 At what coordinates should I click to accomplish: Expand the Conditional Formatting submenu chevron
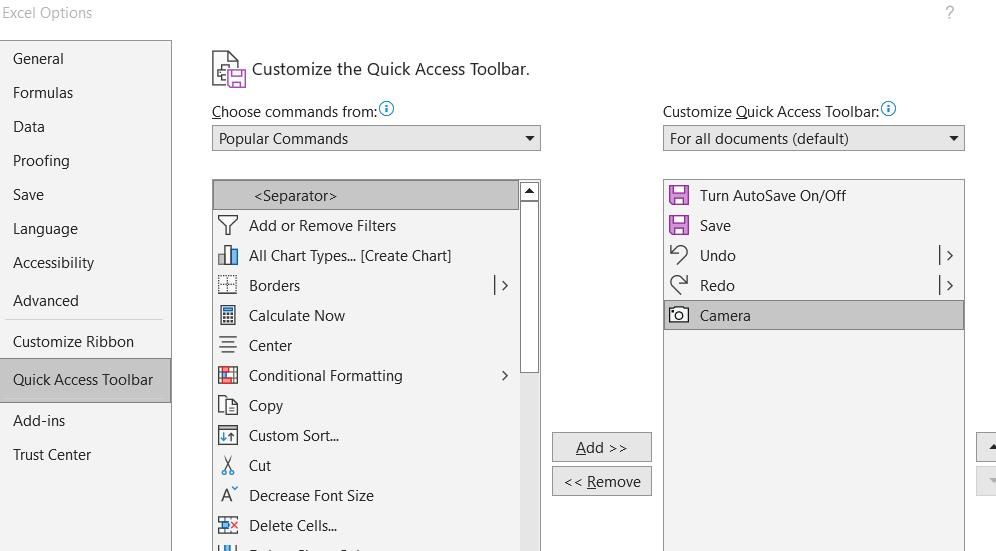504,376
